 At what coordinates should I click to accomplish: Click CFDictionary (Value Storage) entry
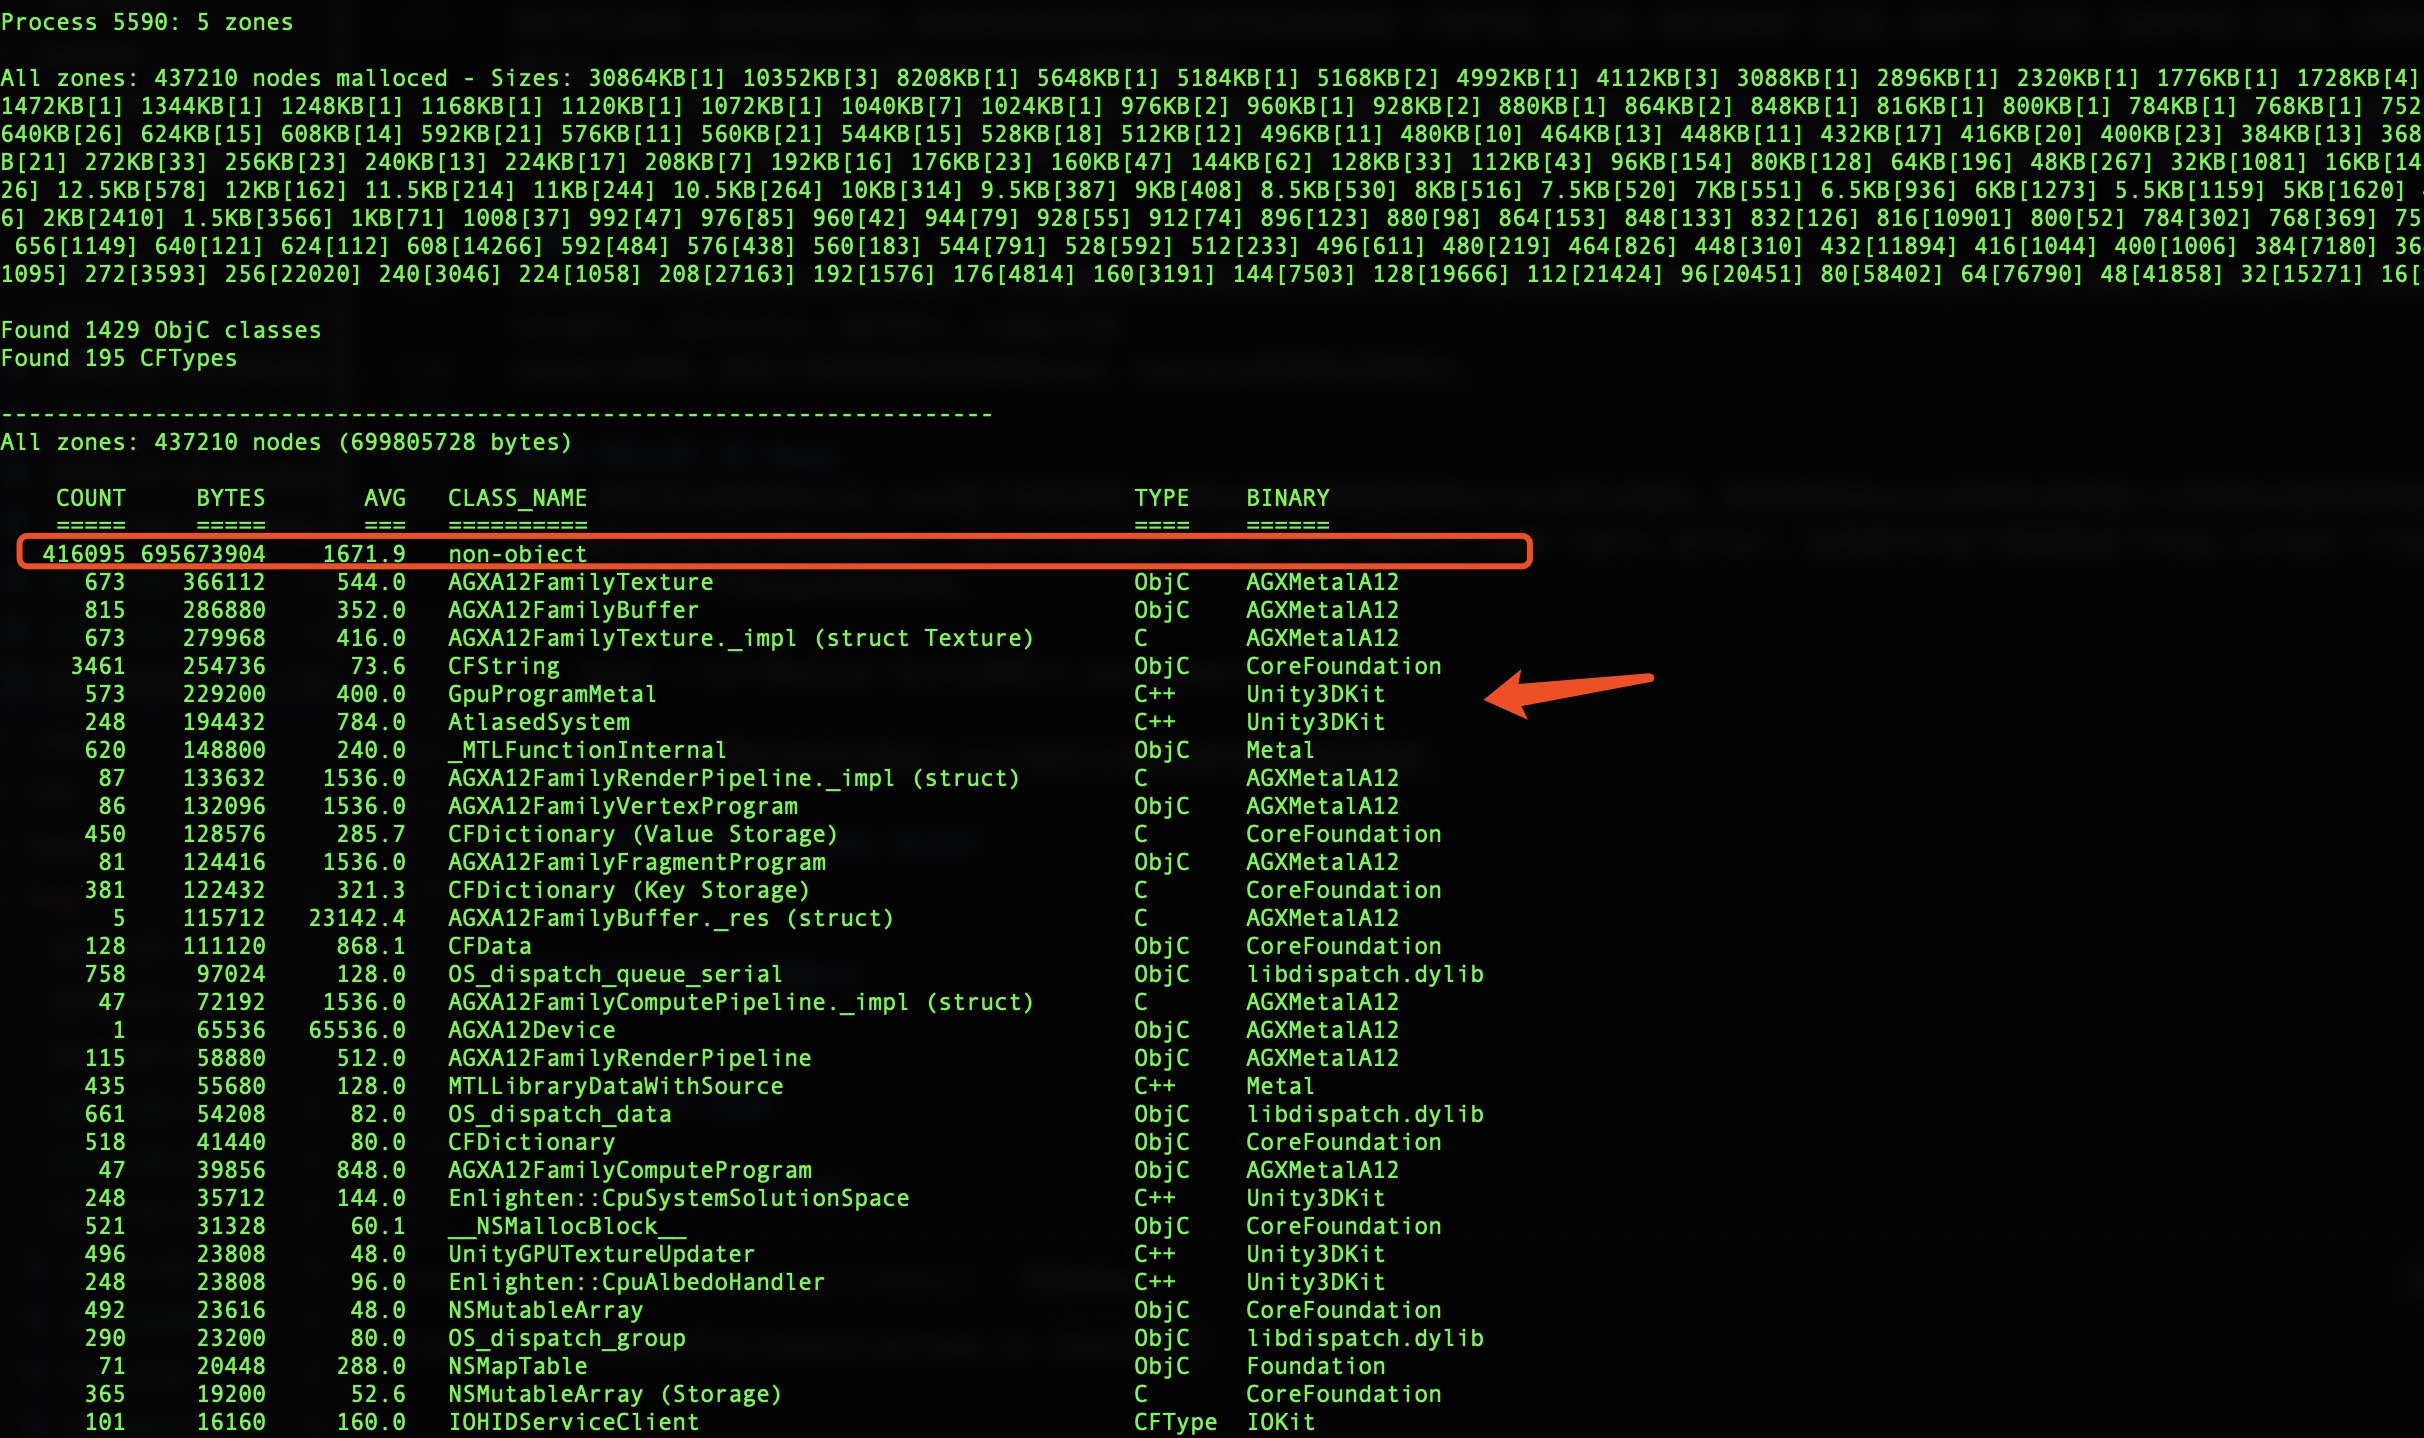643,834
